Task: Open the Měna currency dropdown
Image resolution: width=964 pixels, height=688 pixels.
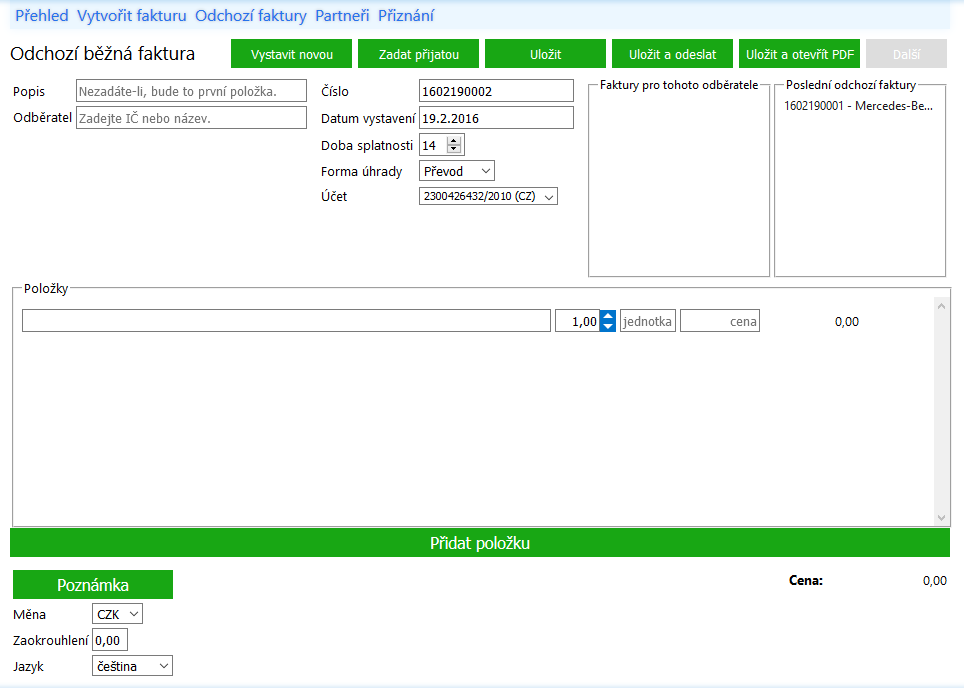Action: (x=117, y=614)
